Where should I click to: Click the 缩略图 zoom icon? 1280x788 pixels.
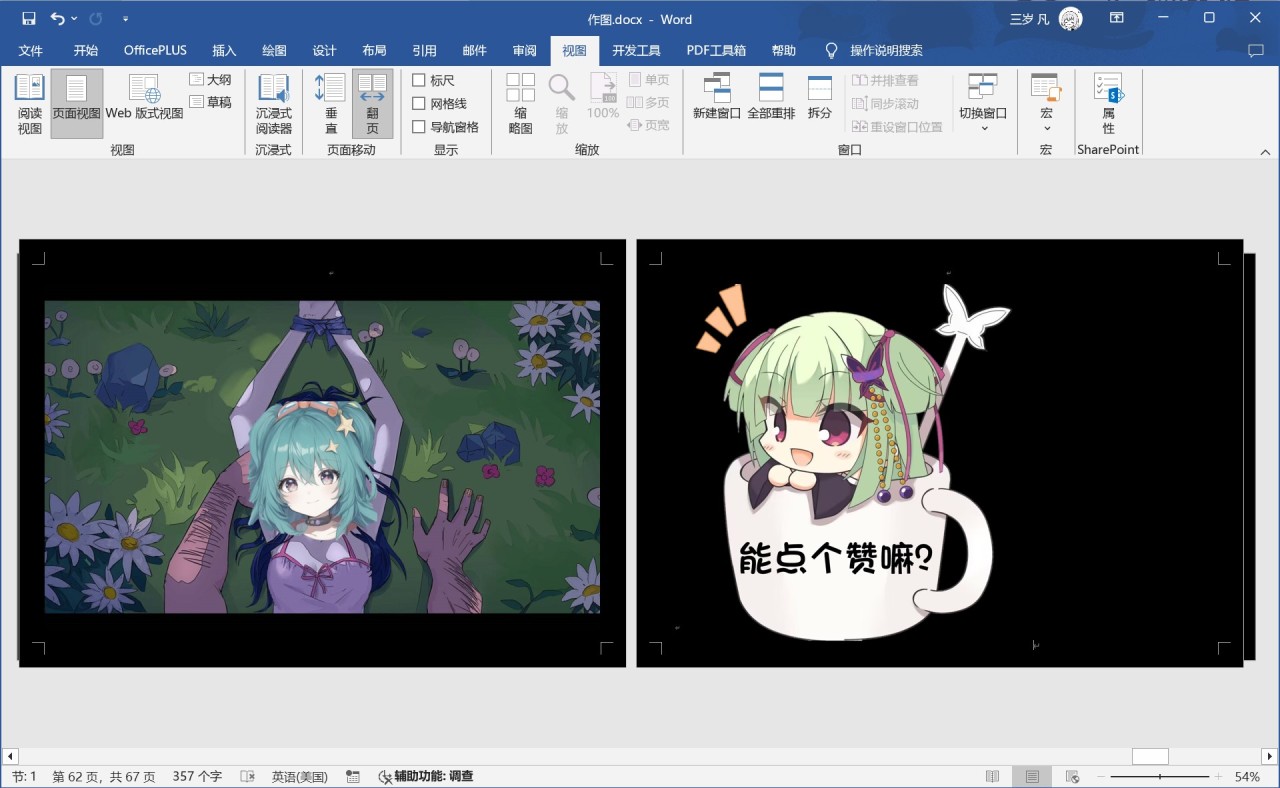[x=520, y=100]
